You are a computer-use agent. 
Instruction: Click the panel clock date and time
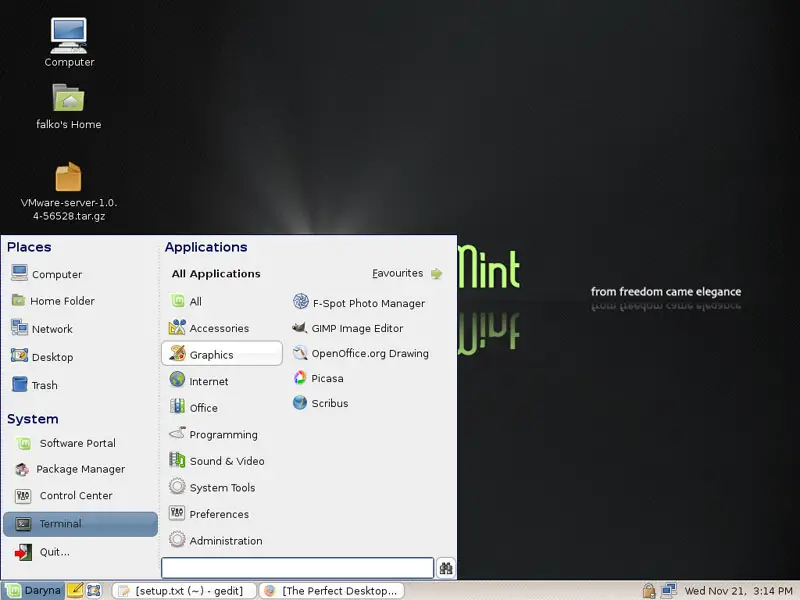[x=738, y=591]
